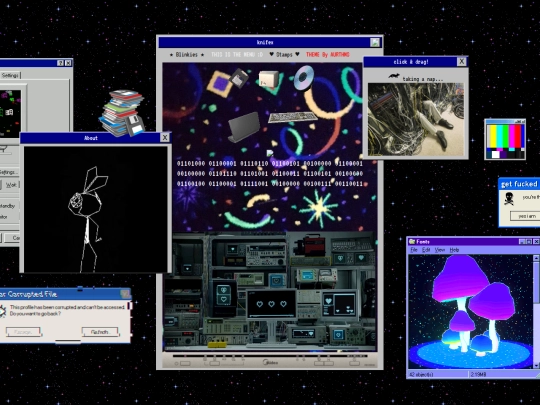Screen dimensions: 540x405
Task: Click the floating CD disc in the knifex collage
Action: pyautogui.click(x=303, y=77)
